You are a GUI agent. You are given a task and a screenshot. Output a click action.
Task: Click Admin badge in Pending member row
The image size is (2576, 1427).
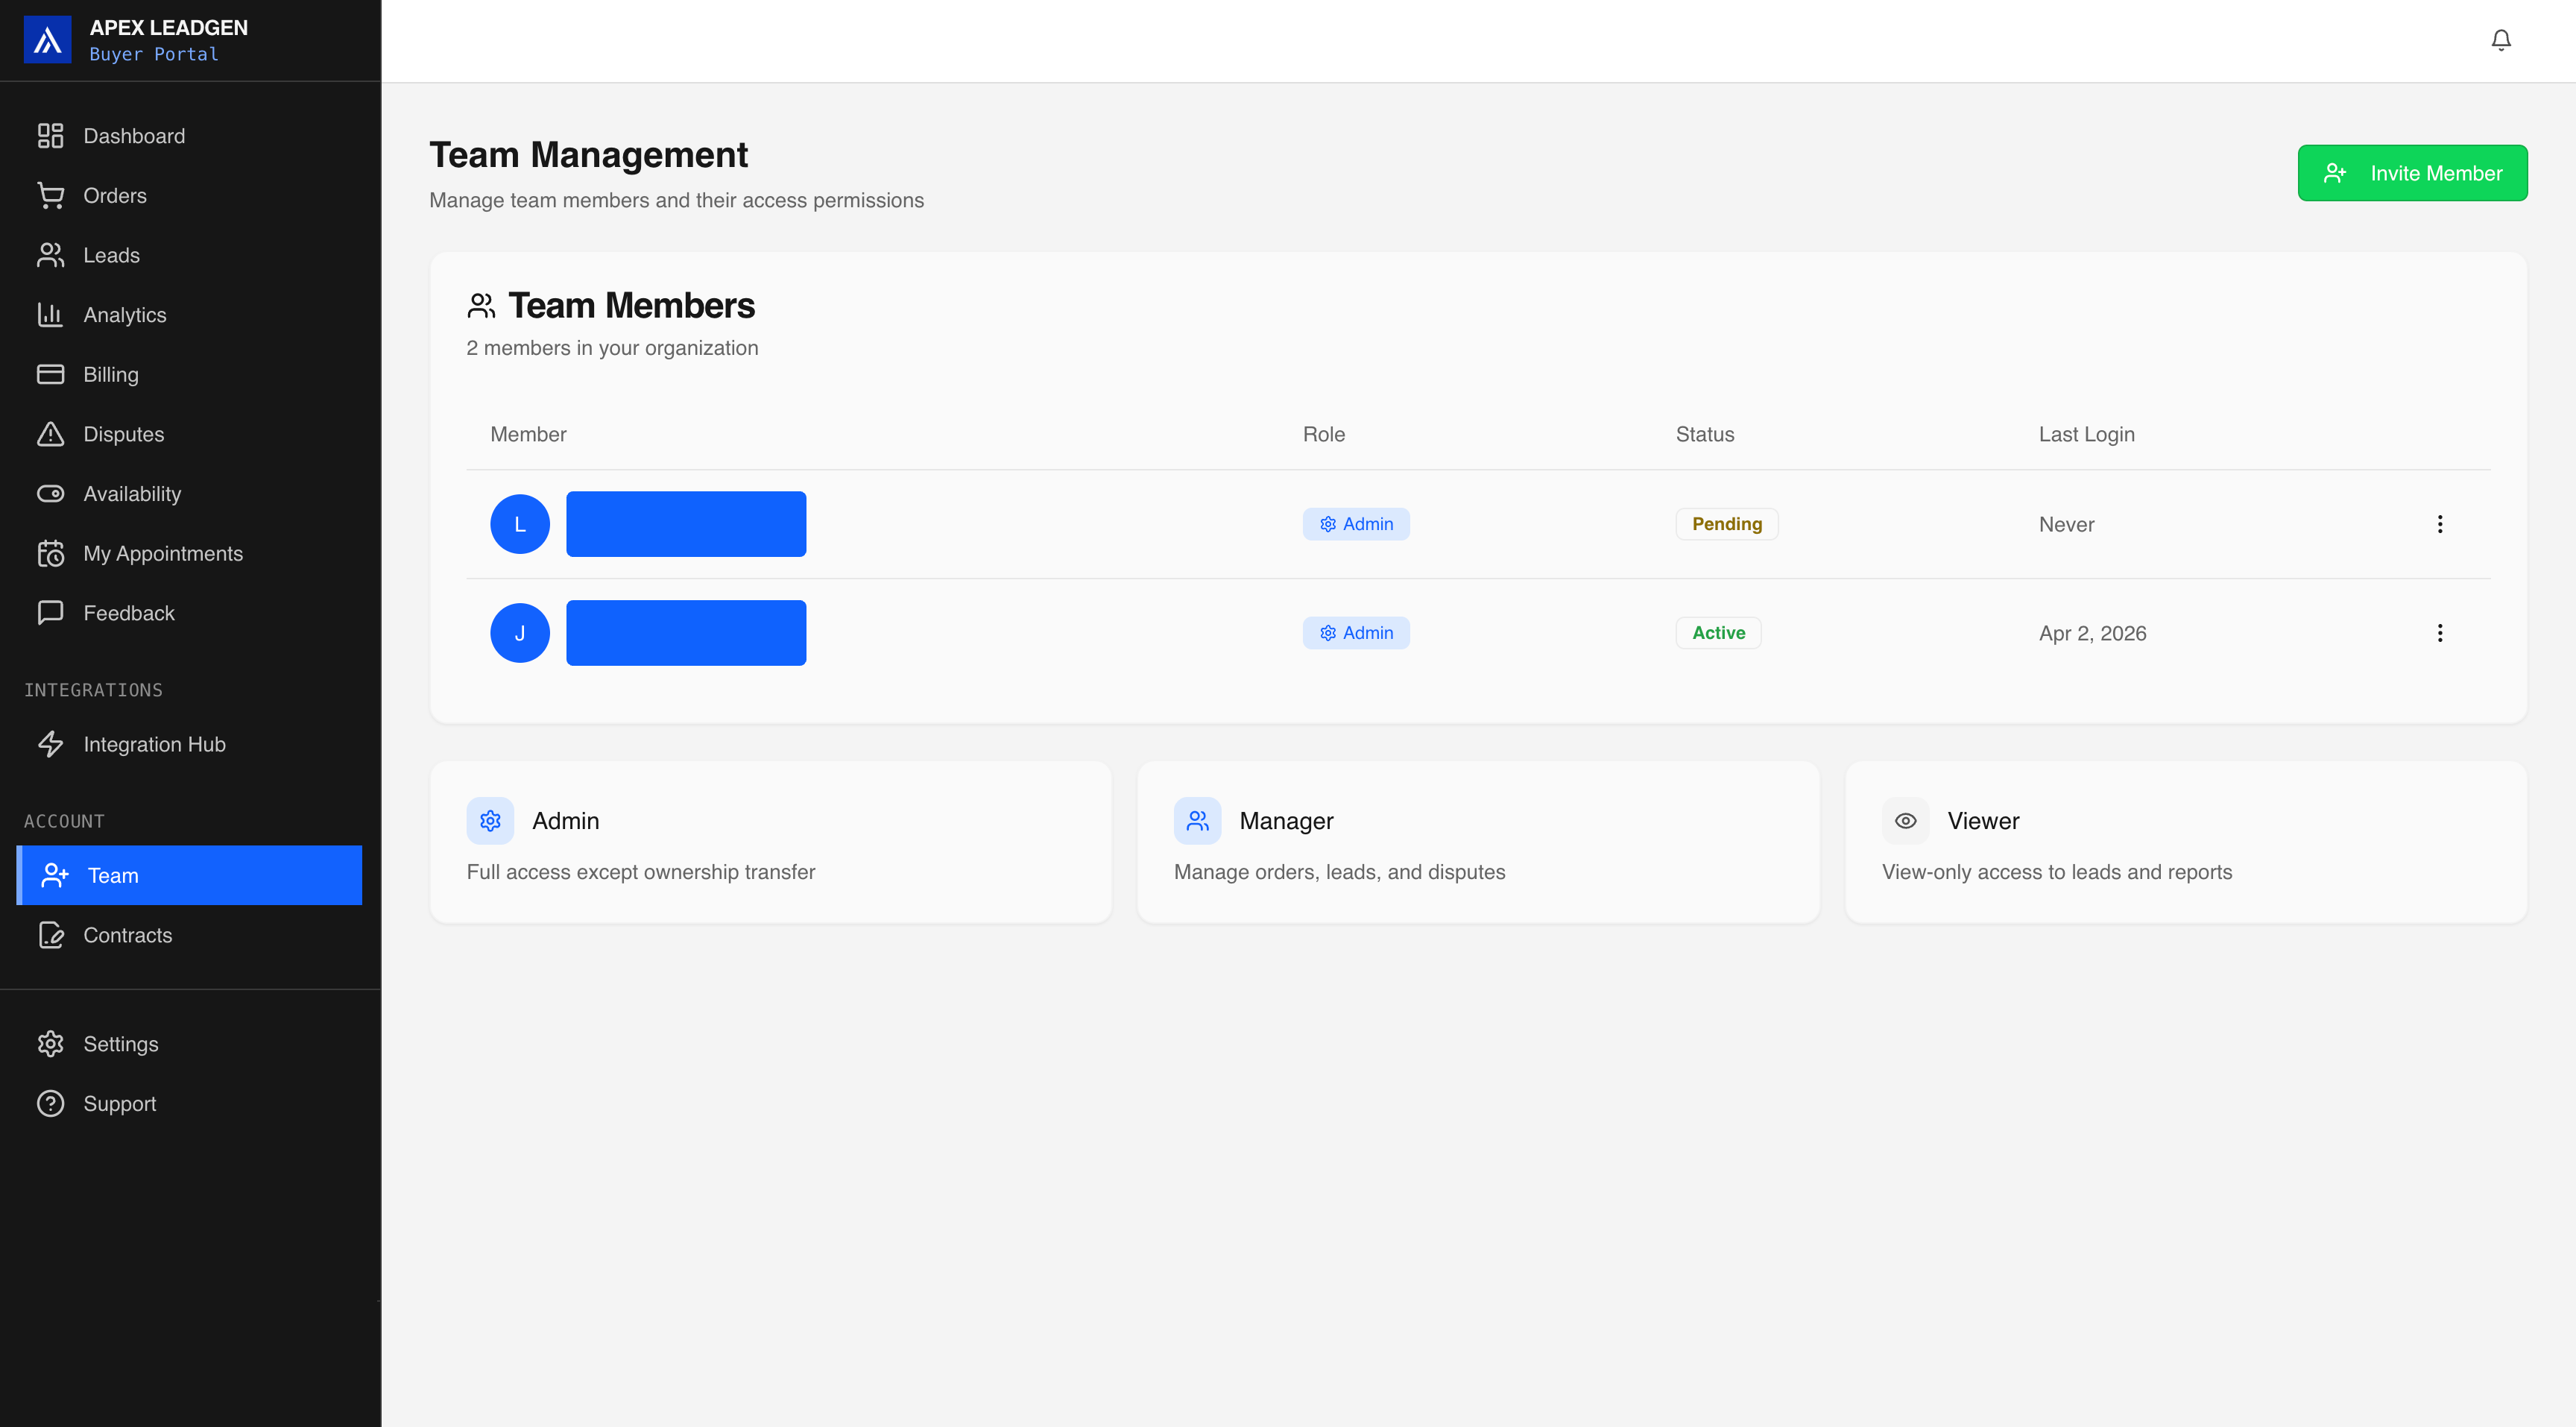pyautogui.click(x=1356, y=524)
